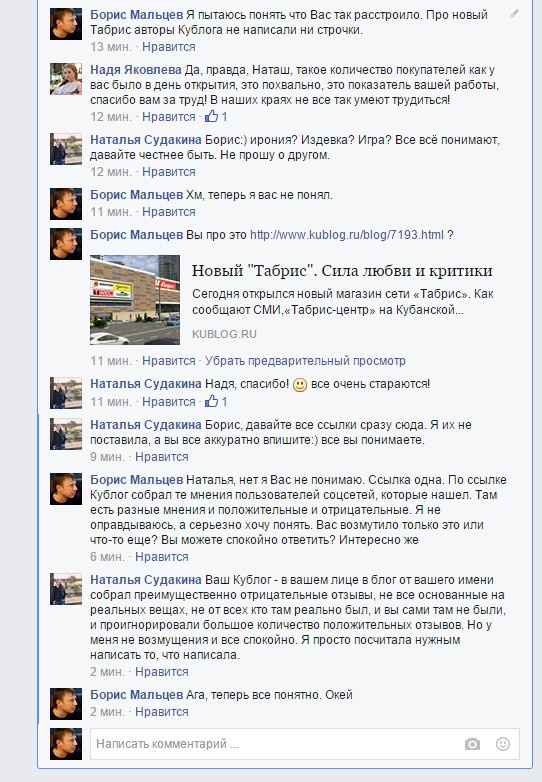The image size is (542, 782).
Task: Click Наталья Судакина's avatar on 'Ваш Кублог' comment
Action: 66,589
